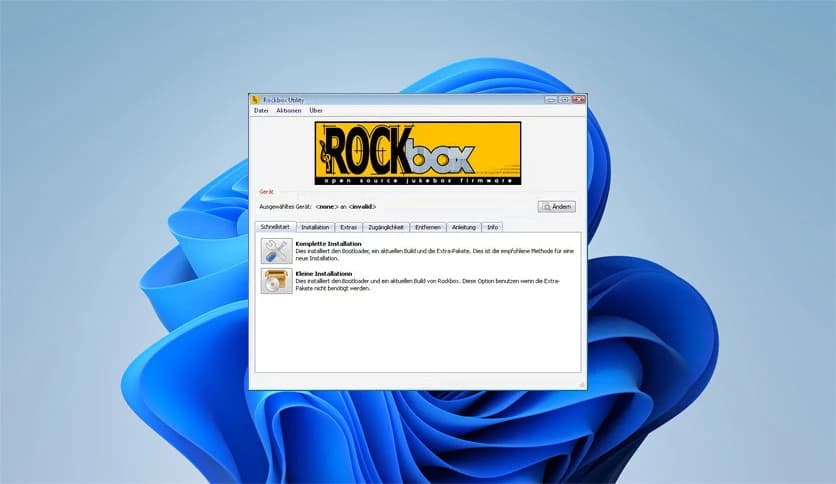Screen dimensions: 836x484
Task: Open the Info tab
Action: click(492, 227)
